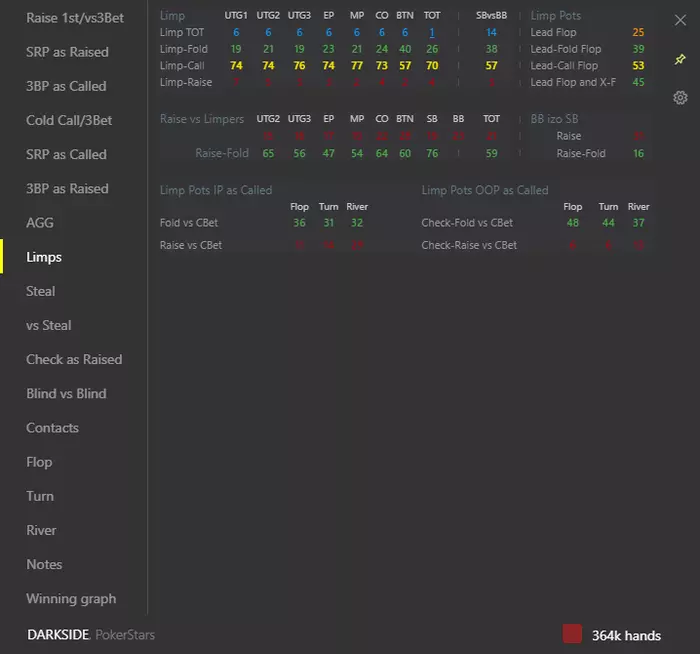Click Limp-Call UTG3 value 76
Image resolution: width=700 pixels, height=654 pixels.
299,66
